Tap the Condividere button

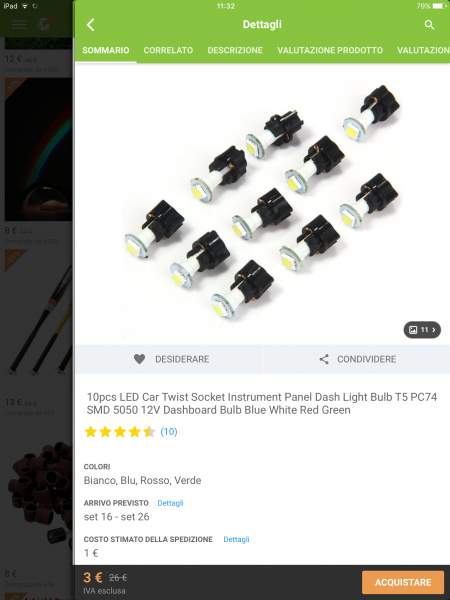point(357,359)
